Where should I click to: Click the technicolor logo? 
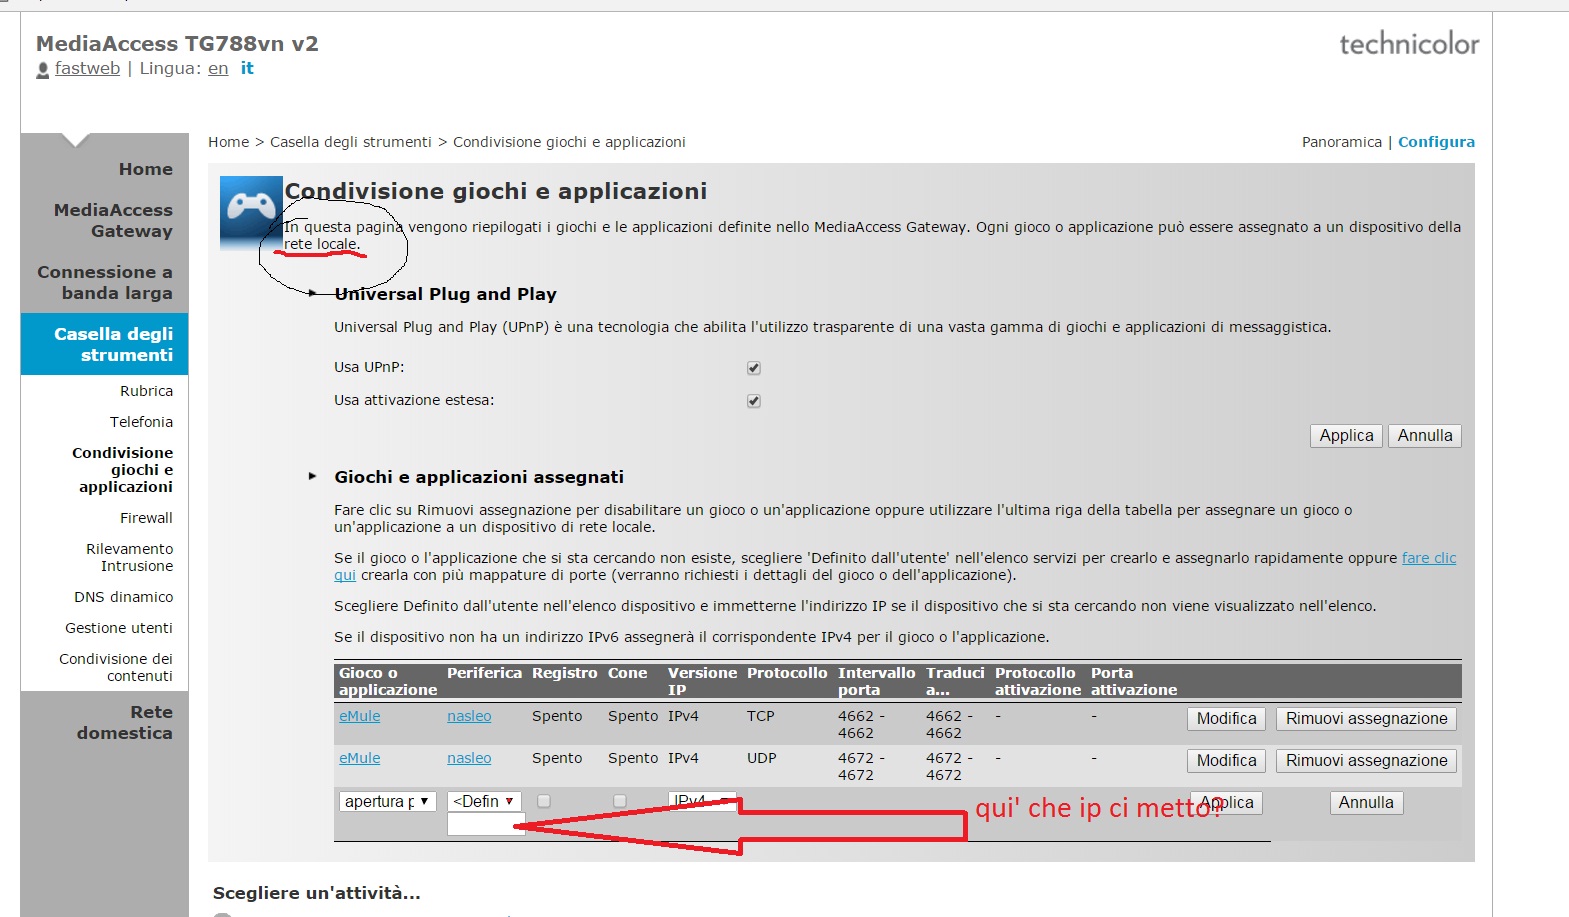pos(1408,44)
